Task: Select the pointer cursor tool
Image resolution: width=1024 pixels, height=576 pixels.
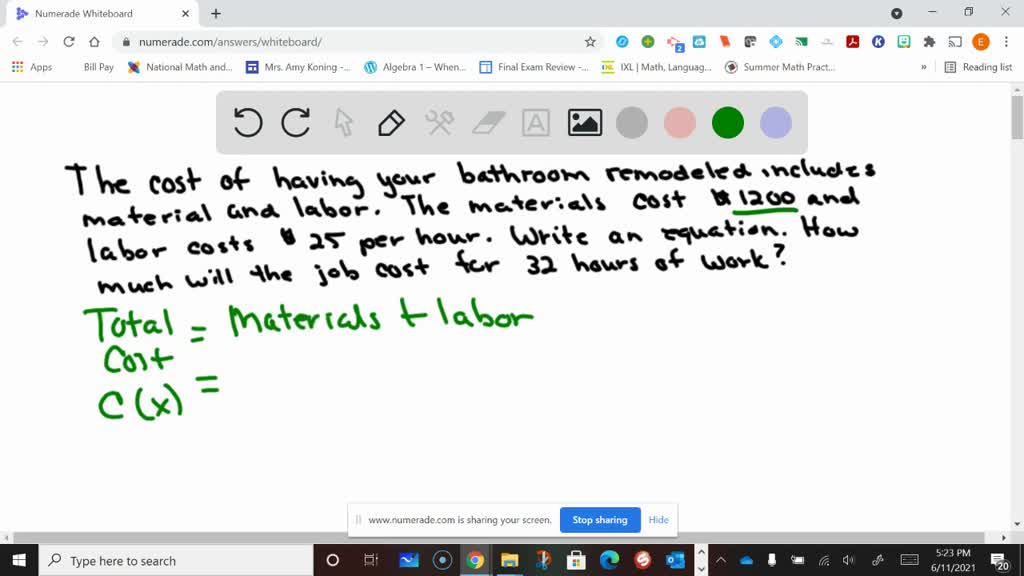Action: coord(344,123)
